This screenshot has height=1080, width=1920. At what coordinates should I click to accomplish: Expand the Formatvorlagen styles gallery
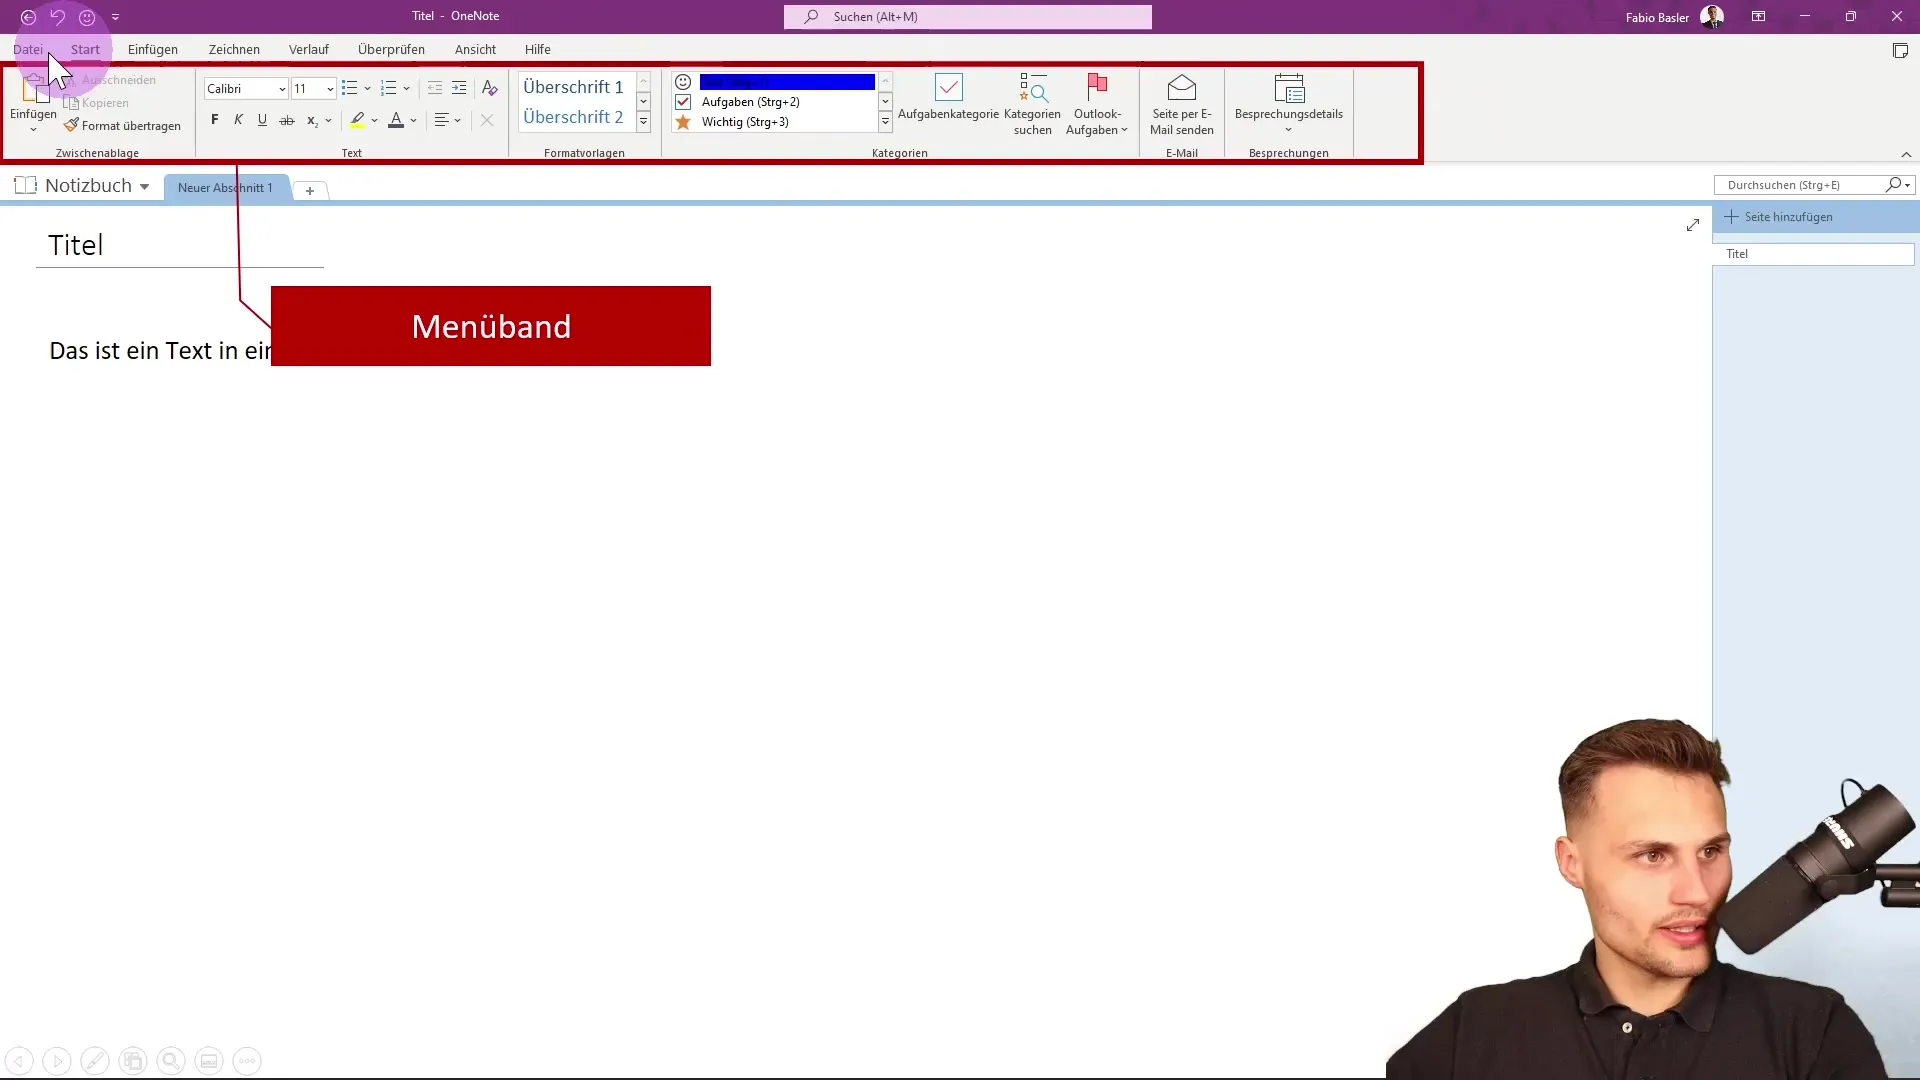644,122
